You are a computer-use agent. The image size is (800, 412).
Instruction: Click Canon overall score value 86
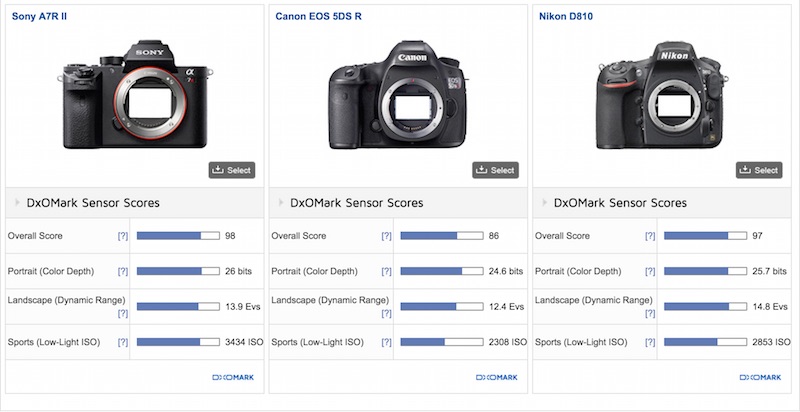pos(493,236)
